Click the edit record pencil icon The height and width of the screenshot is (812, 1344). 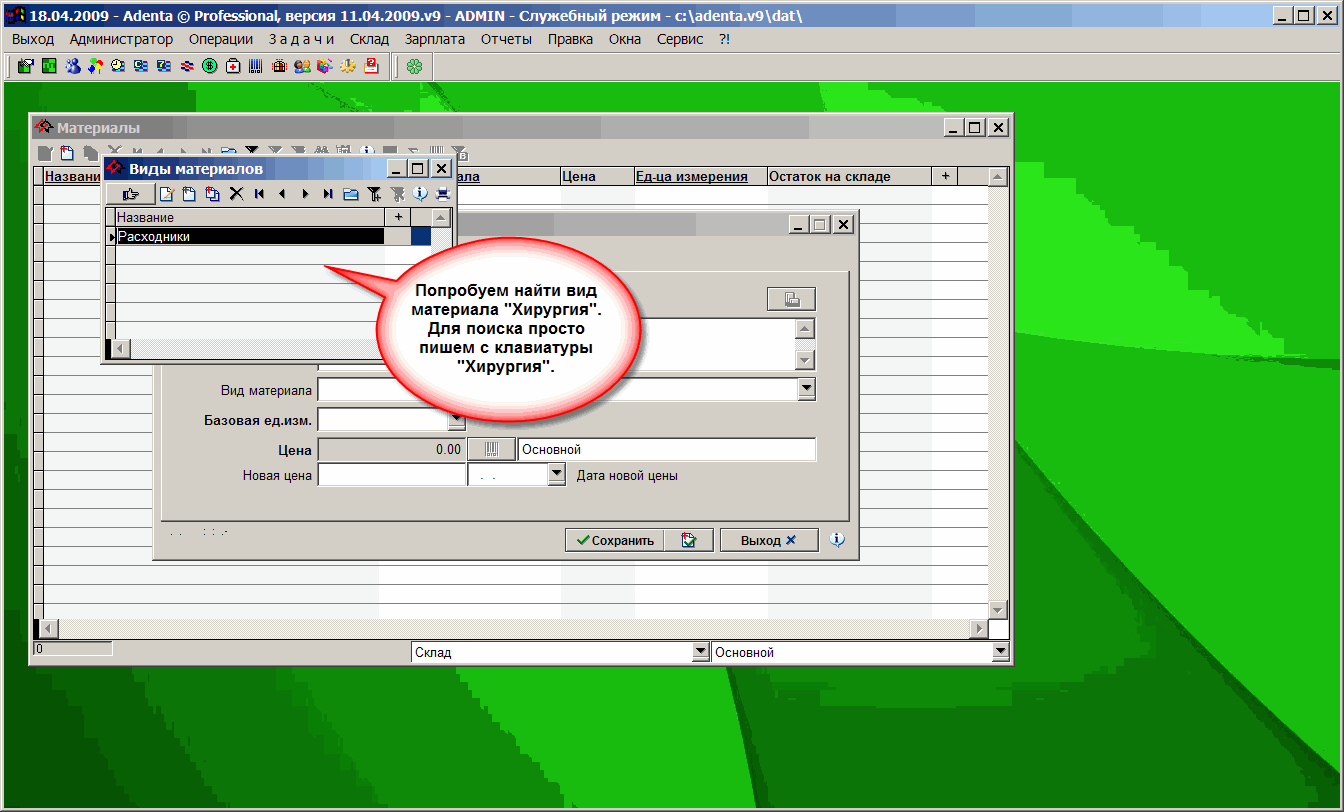click(x=167, y=194)
